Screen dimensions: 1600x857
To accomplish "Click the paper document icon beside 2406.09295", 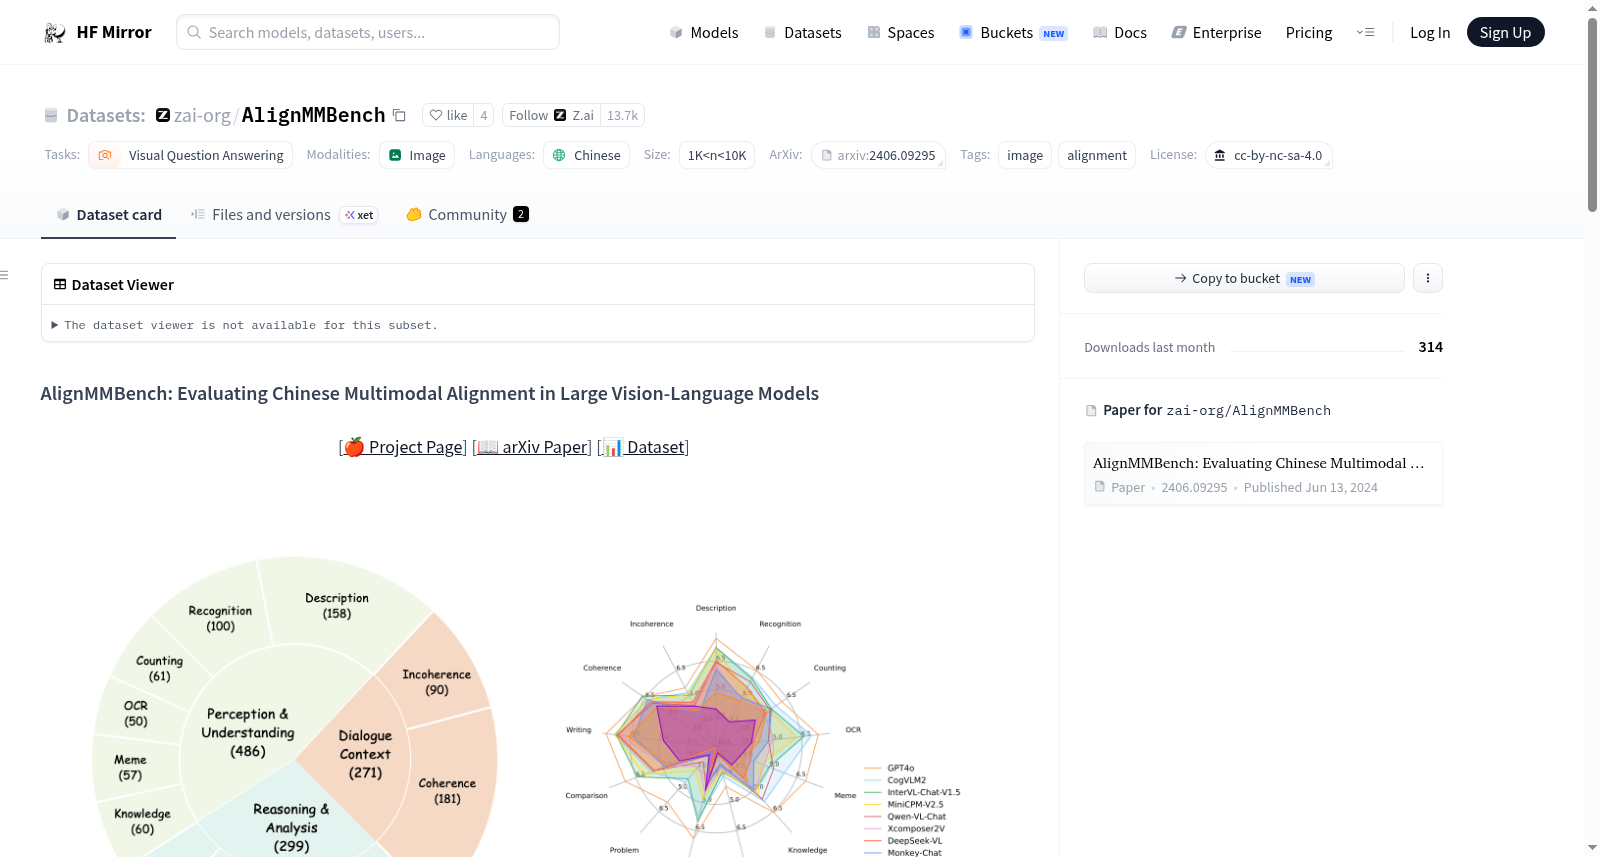I will point(1100,487).
